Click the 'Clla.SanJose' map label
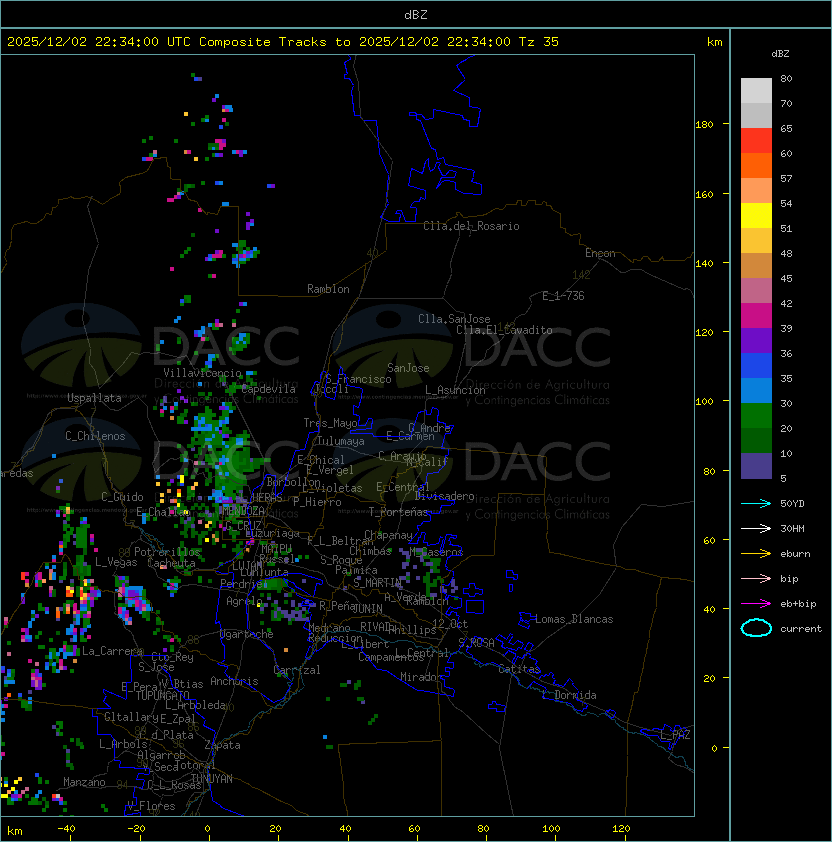The image size is (832, 842). 454,319
